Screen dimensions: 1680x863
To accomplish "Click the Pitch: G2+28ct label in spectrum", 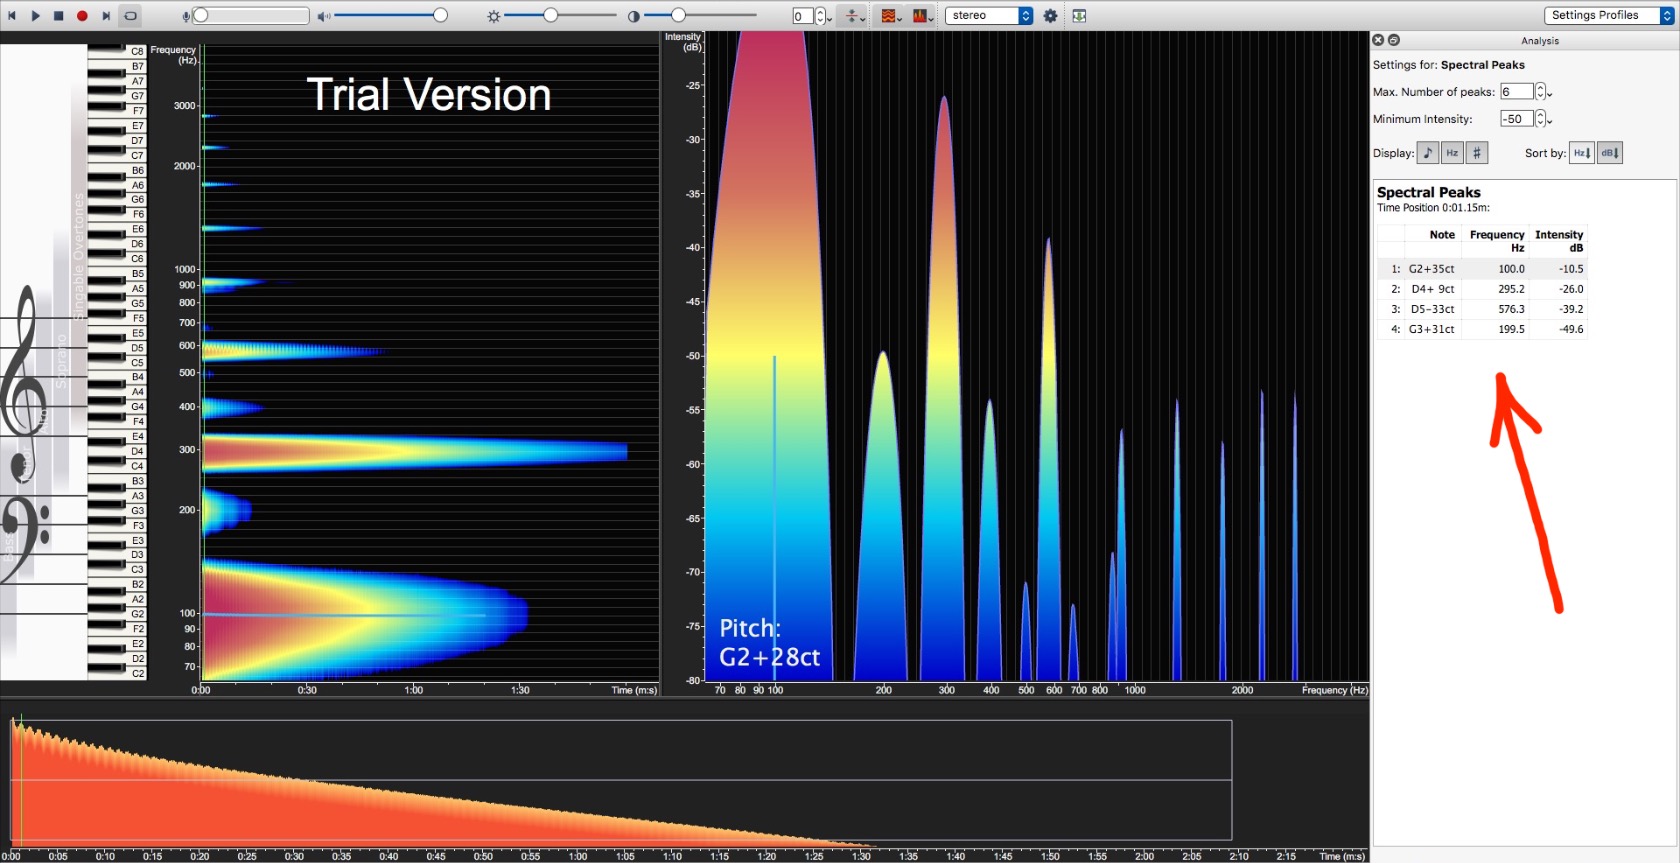I will coord(769,643).
